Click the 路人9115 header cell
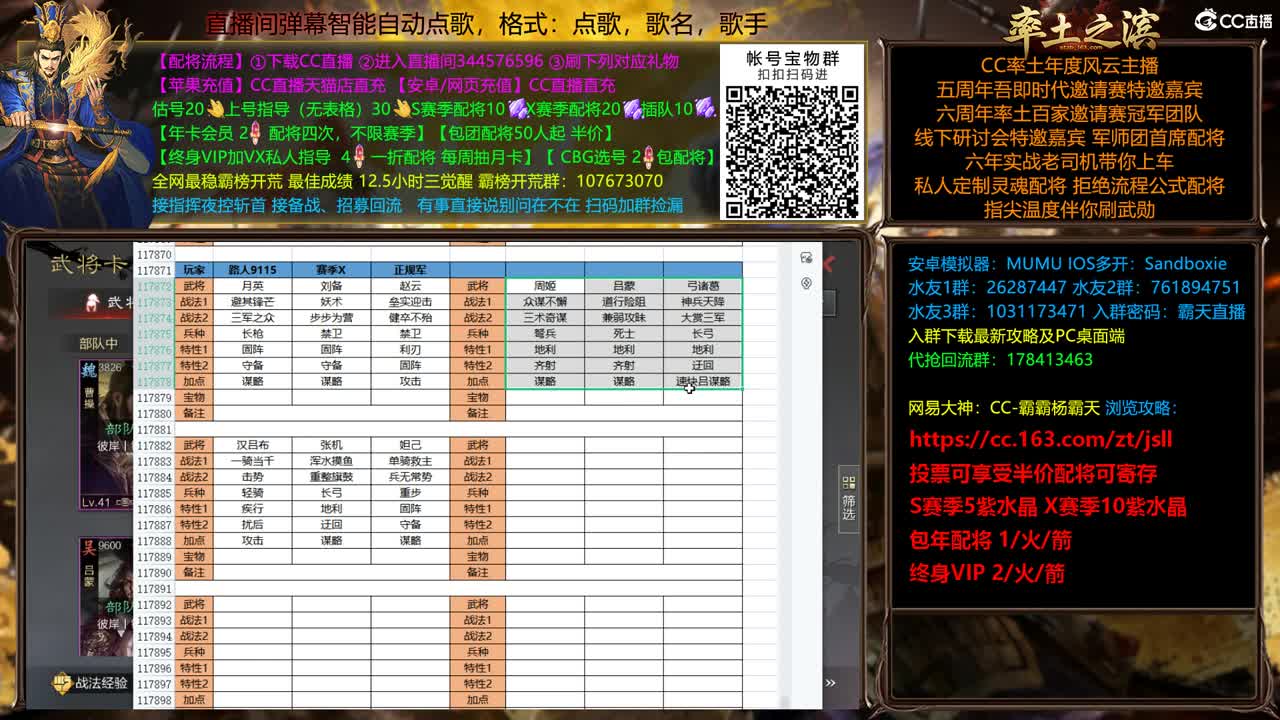This screenshot has width=1280, height=720. (x=252, y=270)
